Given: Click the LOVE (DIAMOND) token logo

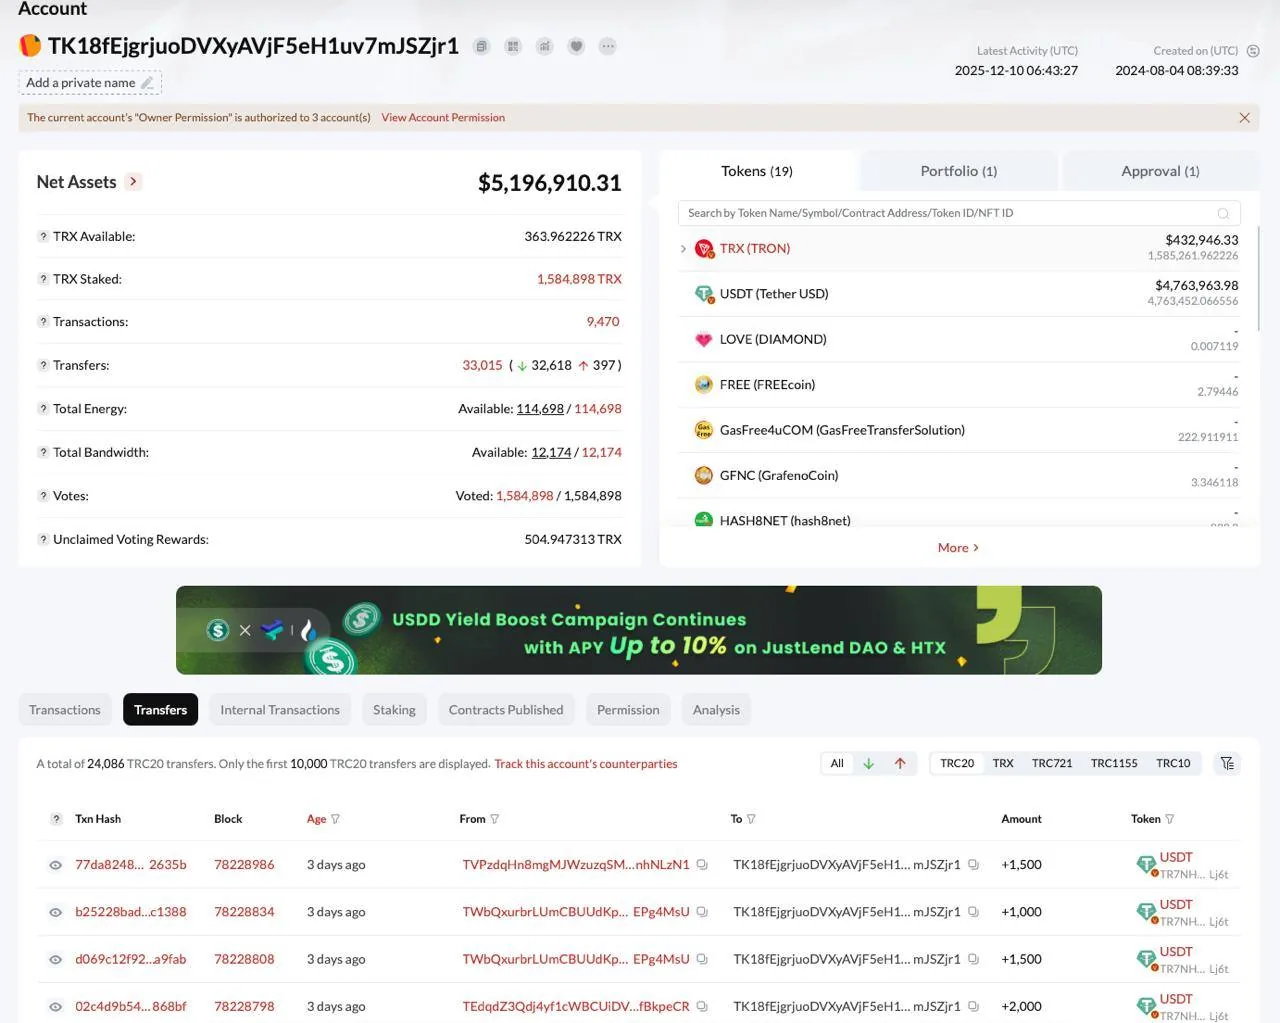Looking at the screenshot, I should point(704,340).
